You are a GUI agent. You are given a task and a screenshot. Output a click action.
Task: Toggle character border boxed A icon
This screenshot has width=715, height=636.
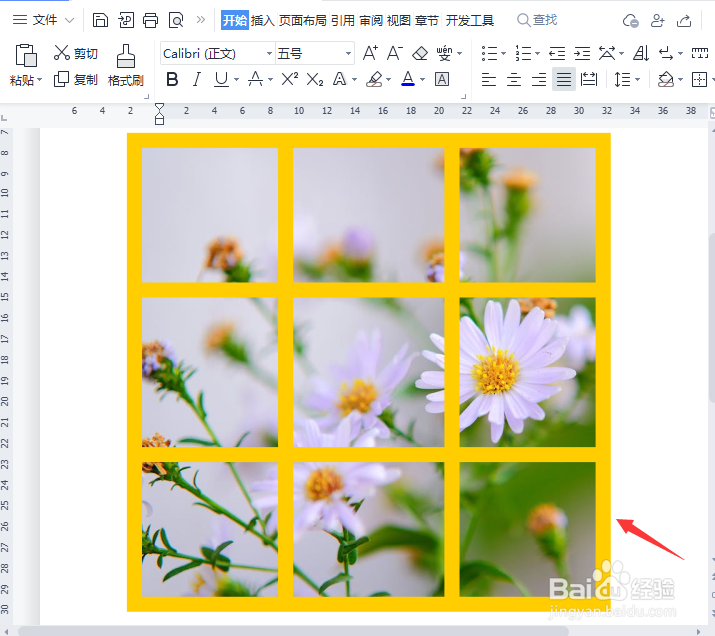pos(441,80)
